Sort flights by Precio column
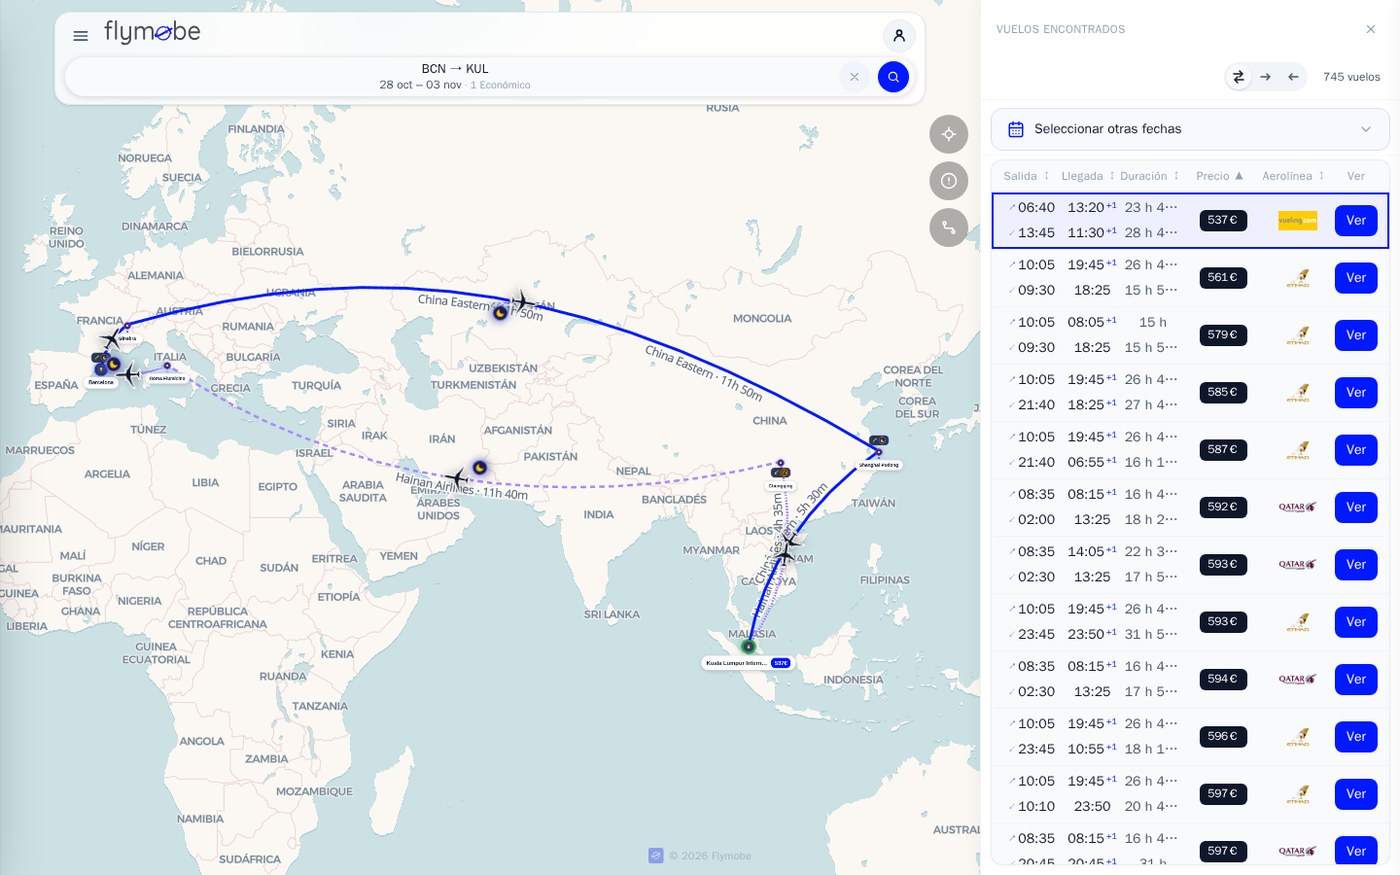This screenshot has height=875, width=1400. [1219, 176]
